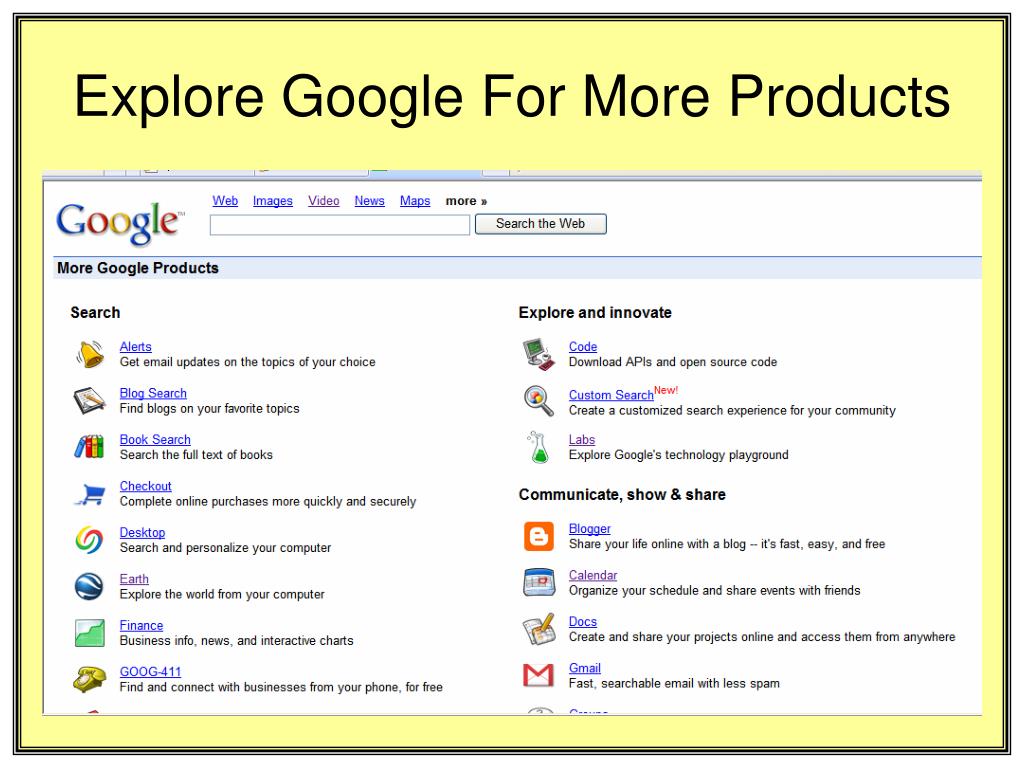Click 'Create and share your projects online' text

tap(672, 637)
